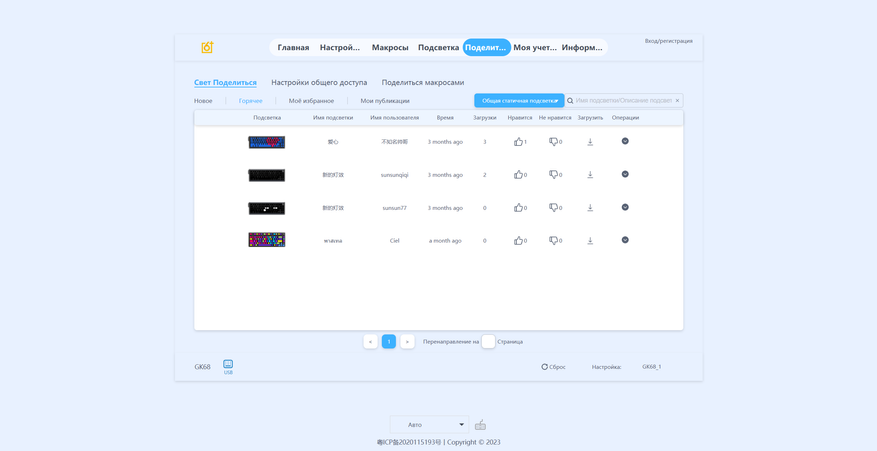Click the Нравится column header
This screenshot has height=451, width=877.
pyautogui.click(x=520, y=118)
